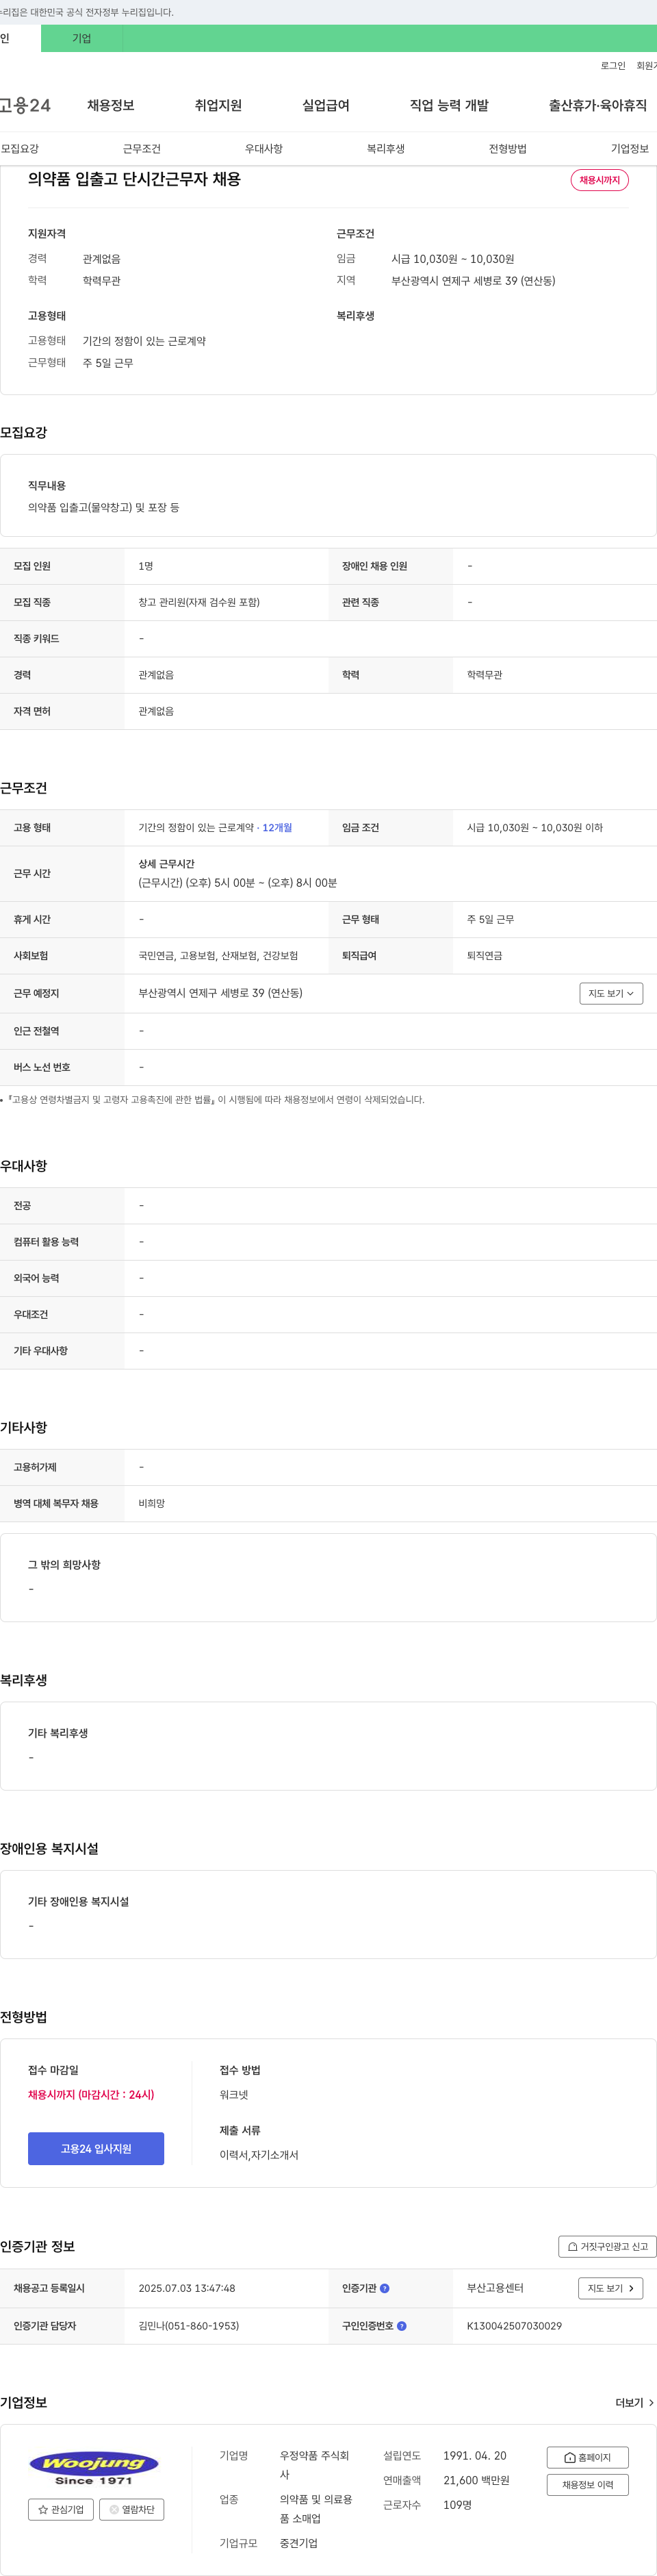Block viewing with 열람차단 button

(x=132, y=2509)
